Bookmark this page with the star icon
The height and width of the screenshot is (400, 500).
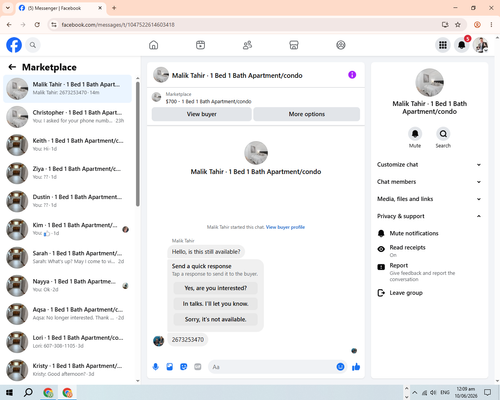point(458,25)
